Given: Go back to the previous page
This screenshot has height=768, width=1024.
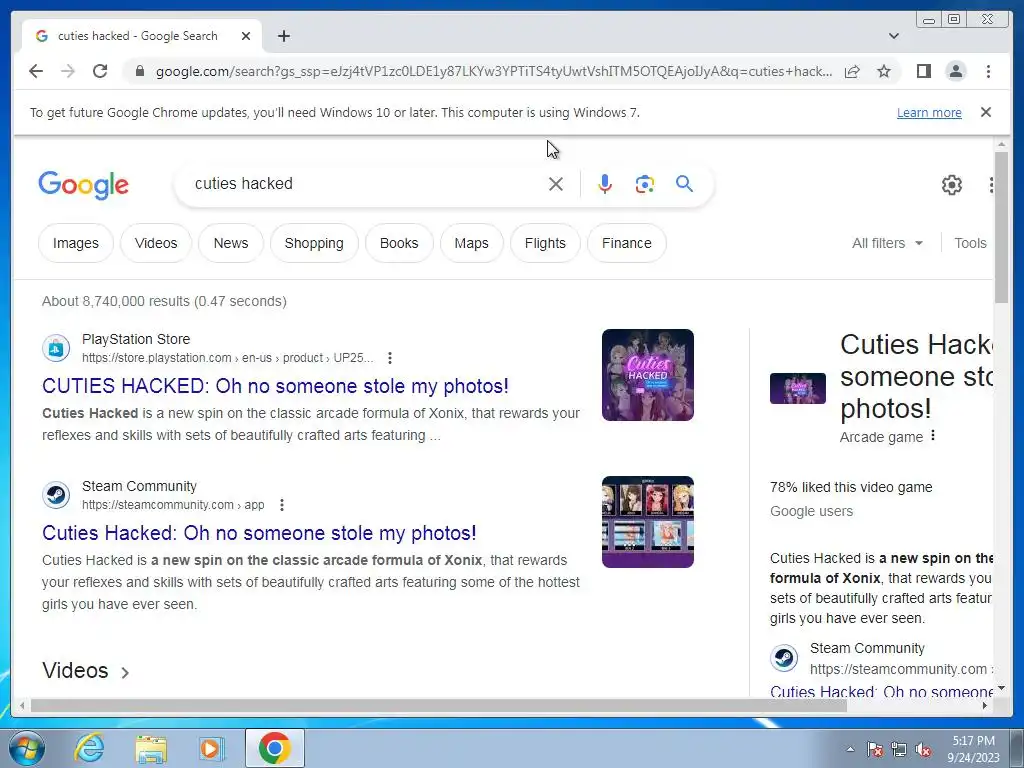Looking at the screenshot, I should tap(36, 71).
